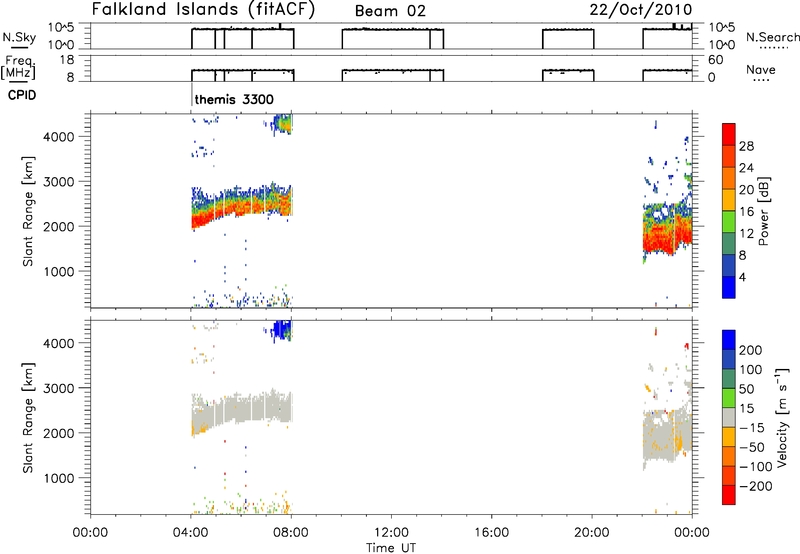800x554 pixels.
Task: Select the 'CPID' row label
Action: pyautogui.click(x=22, y=95)
